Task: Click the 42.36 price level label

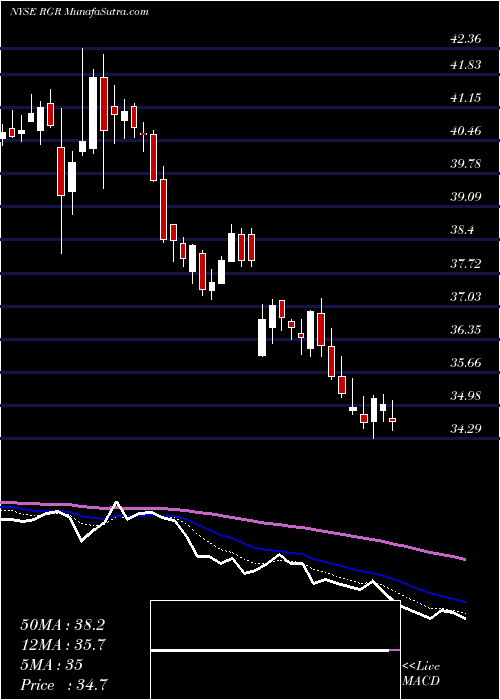Action: (466, 39)
